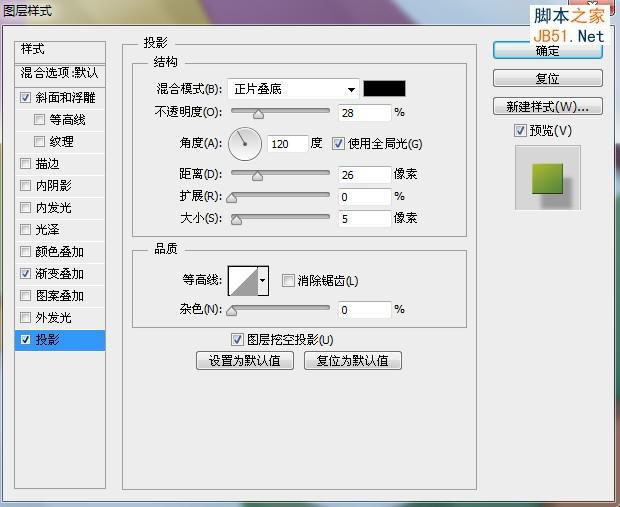Click the 距离 value field showing 26
The width and height of the screenshot is (620, 507).
[365, 175]
